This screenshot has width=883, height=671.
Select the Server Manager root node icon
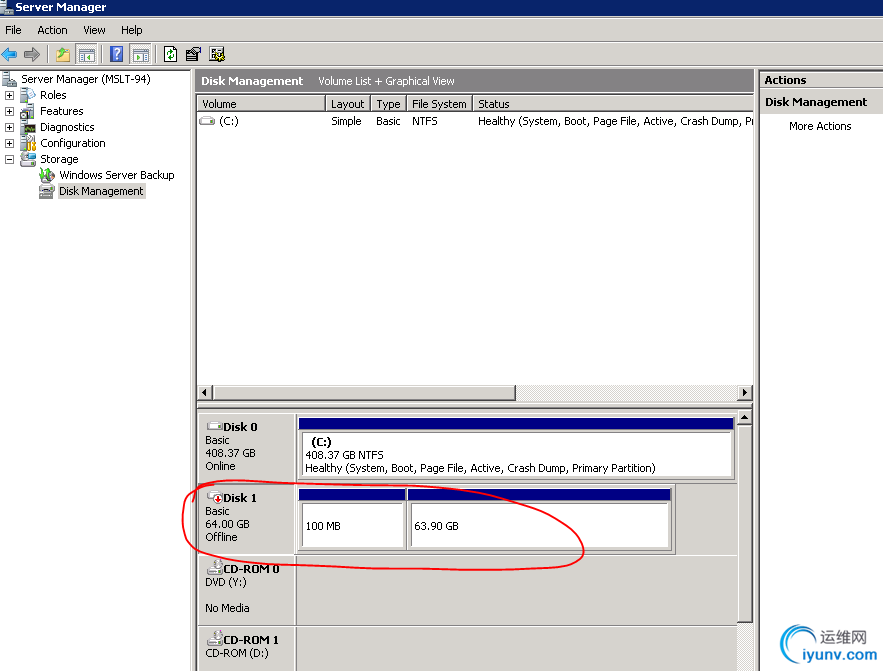point(10,79)
